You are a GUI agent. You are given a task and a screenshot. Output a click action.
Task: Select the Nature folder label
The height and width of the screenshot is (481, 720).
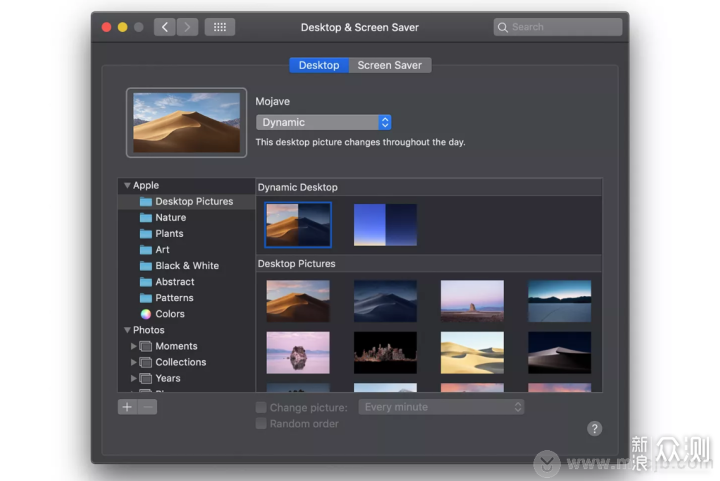click(x=171, y=218)
